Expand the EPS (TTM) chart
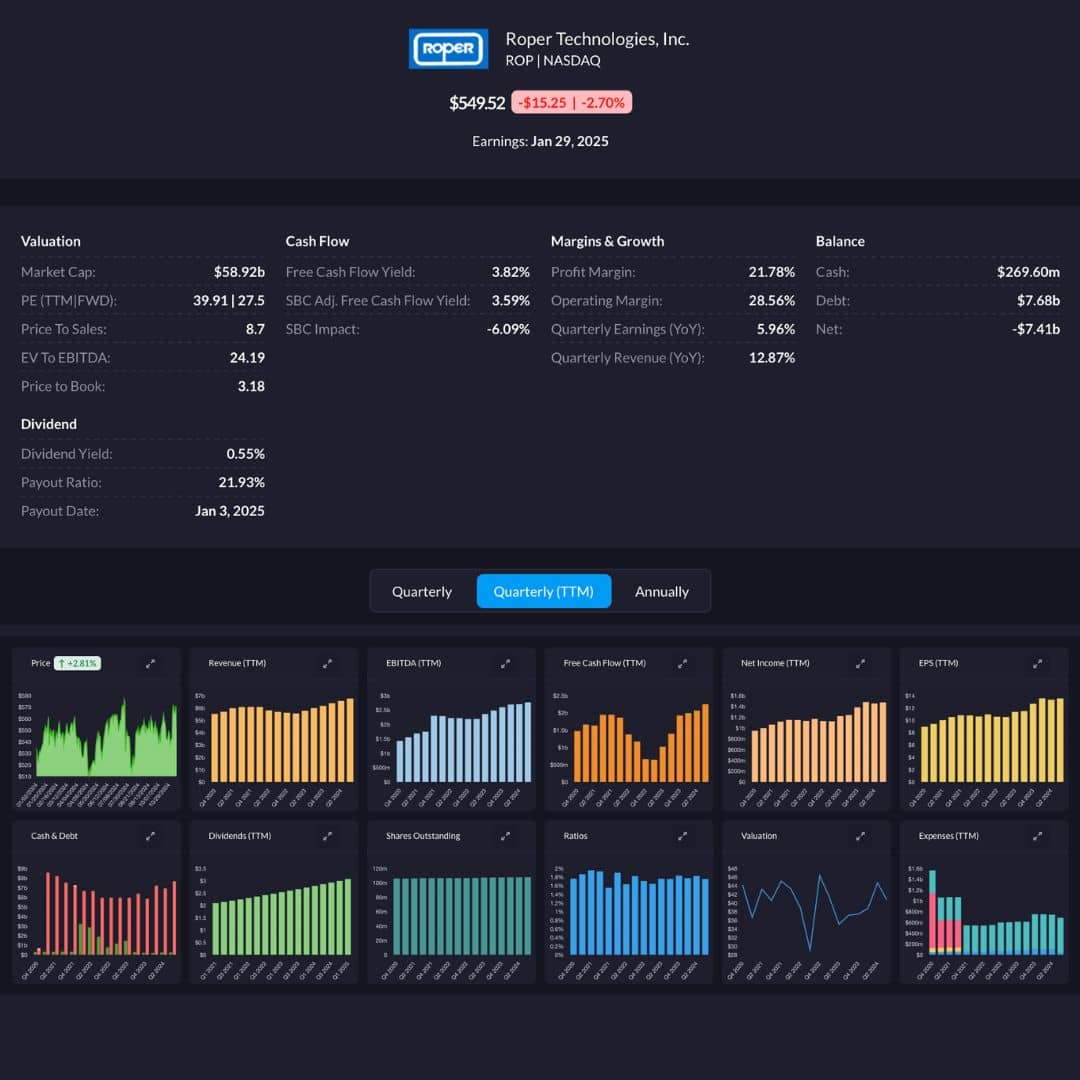Image resolution: width=1080 pixels, height=1080 pixels. point(1037,663)
